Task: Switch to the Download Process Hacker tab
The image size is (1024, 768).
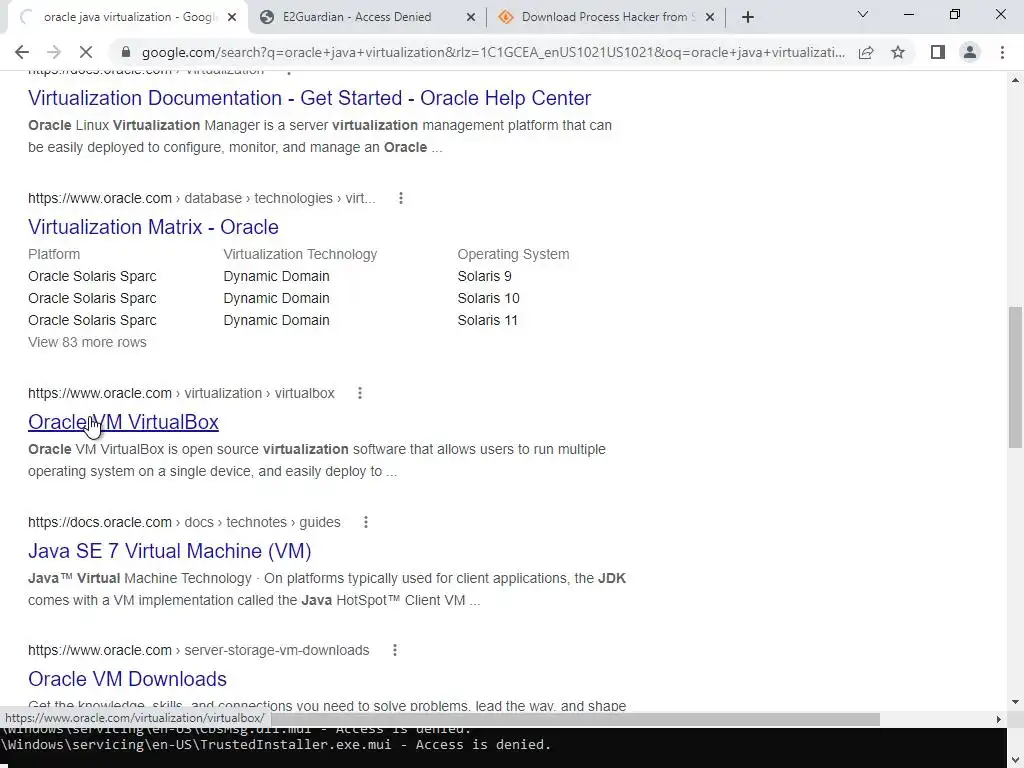Action: (607, 17)
